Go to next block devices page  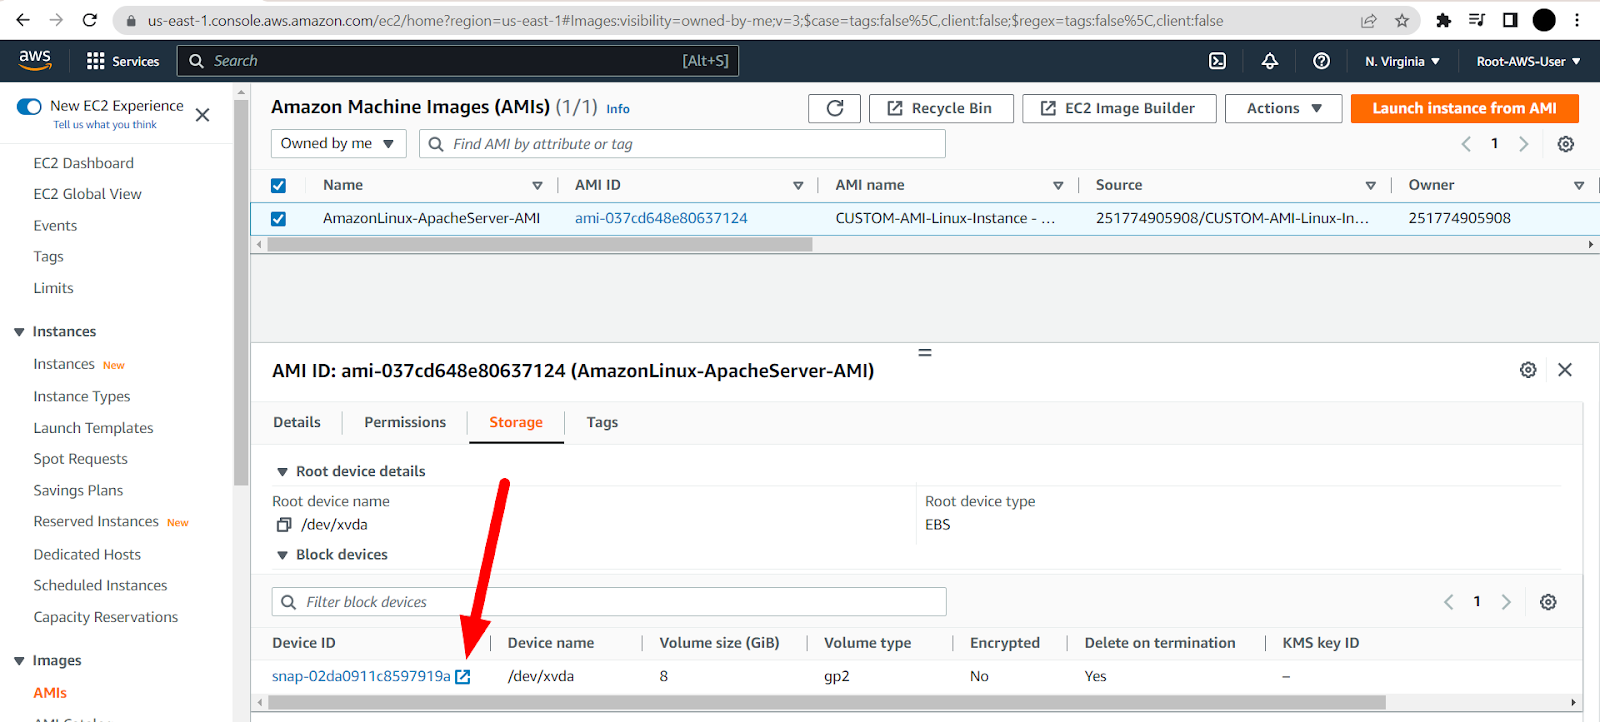coord(1506,602)
